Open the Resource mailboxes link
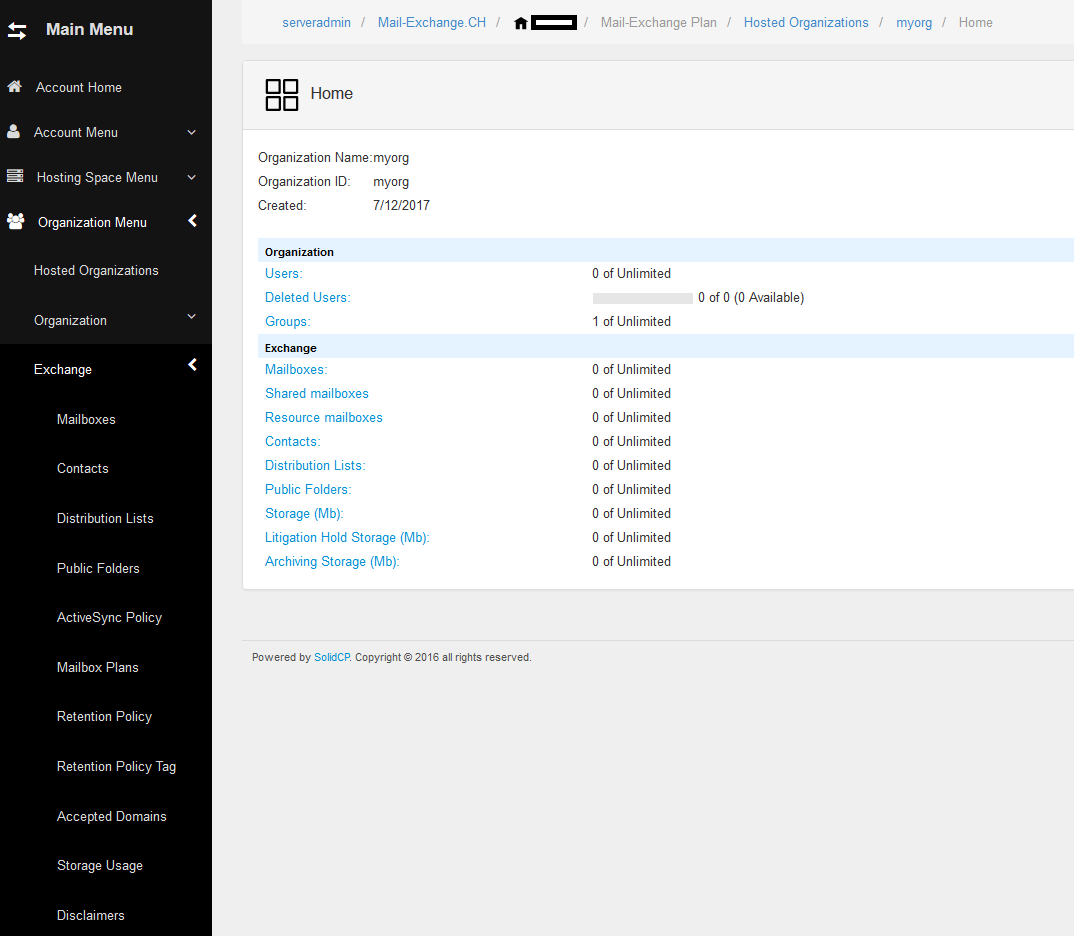Image resolution: width=1074 pixels, height=936 pixels. [x=324, y=417]
